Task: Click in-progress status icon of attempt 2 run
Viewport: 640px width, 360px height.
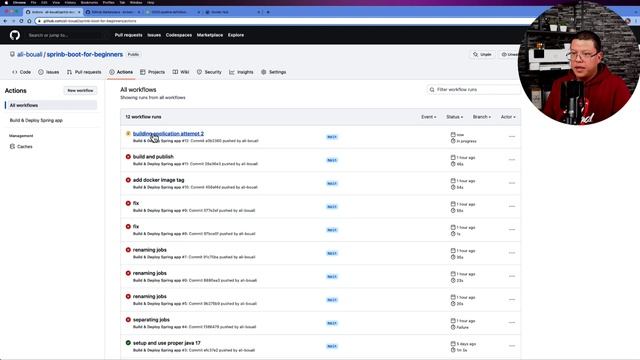Action: point(128,133)
